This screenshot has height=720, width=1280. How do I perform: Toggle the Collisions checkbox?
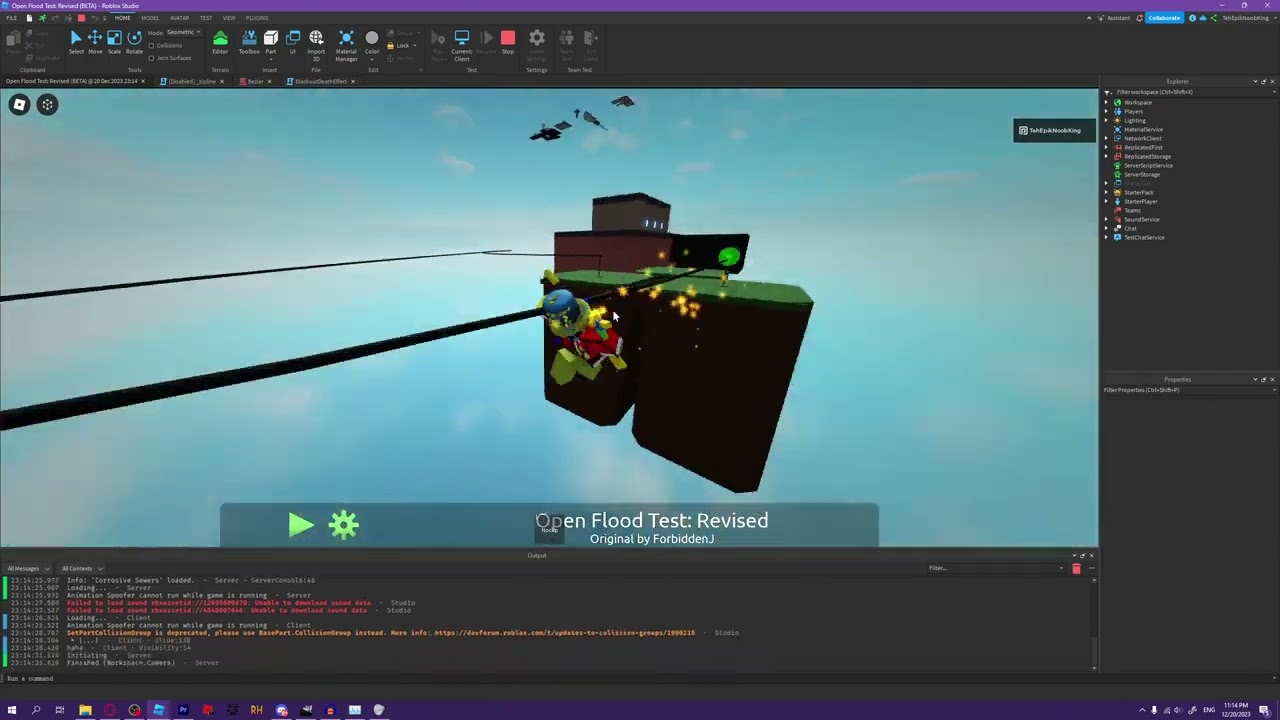(x=151, y=45)
